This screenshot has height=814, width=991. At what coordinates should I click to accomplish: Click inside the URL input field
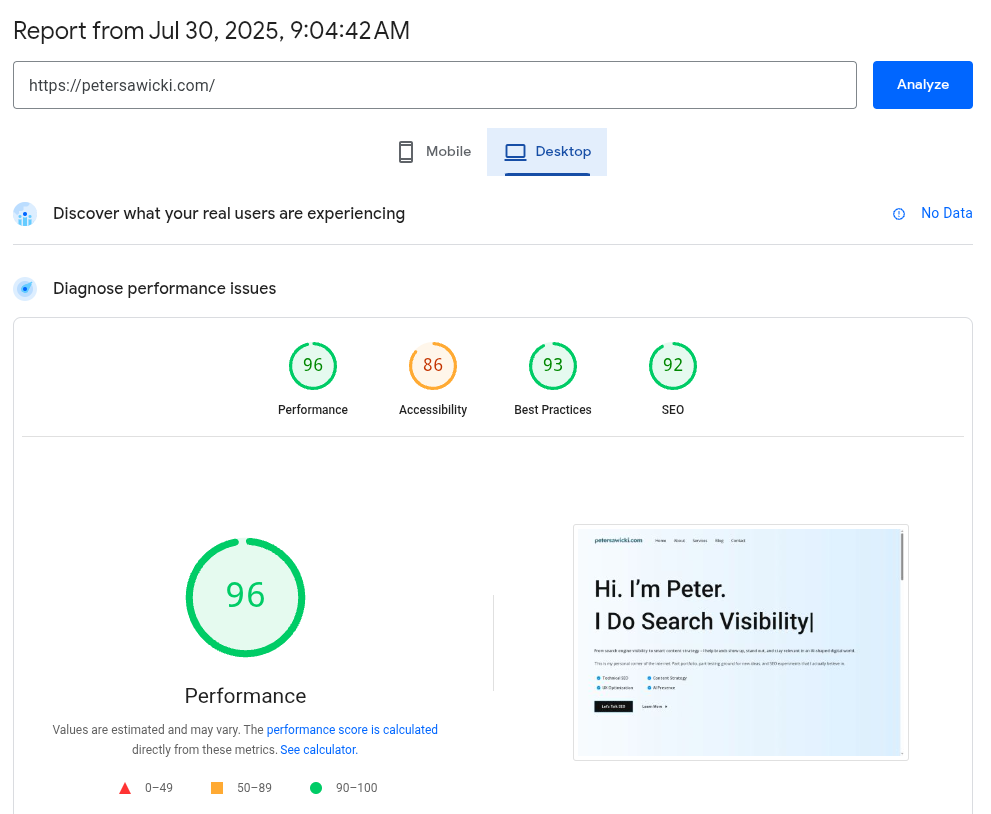pyautogui.click(x=434, y=85)
